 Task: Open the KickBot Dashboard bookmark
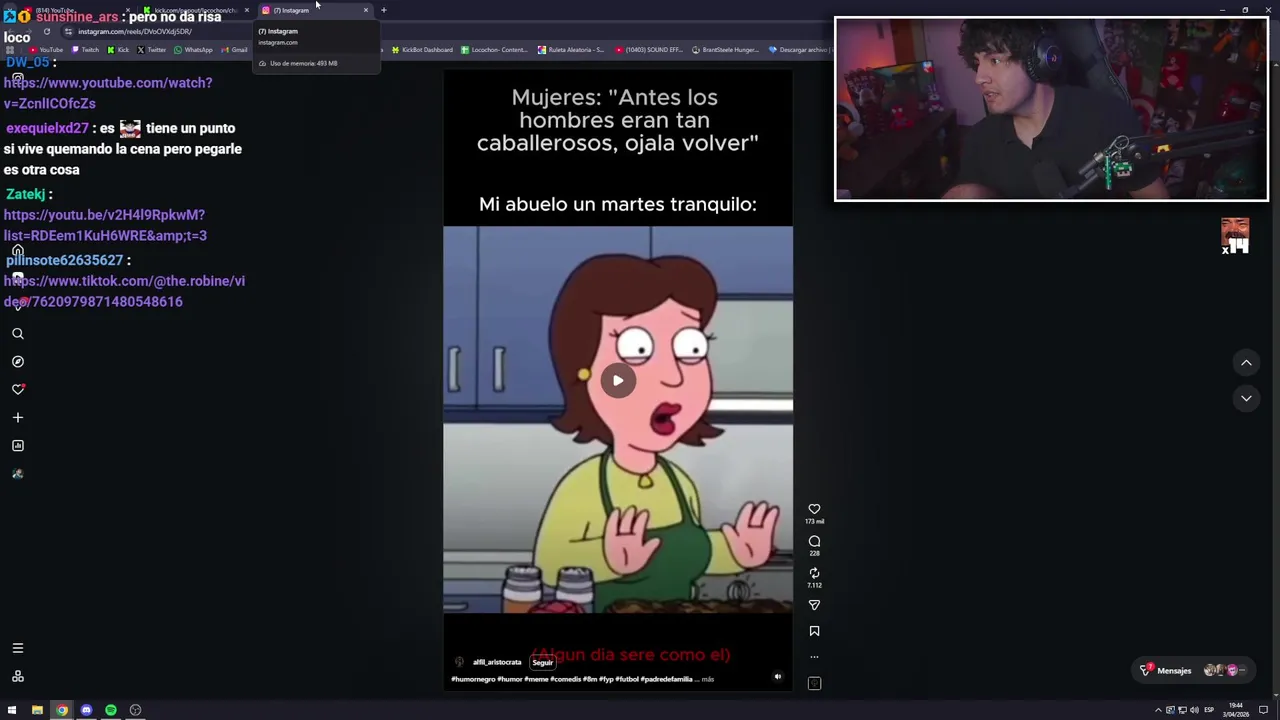click(422, 49)
